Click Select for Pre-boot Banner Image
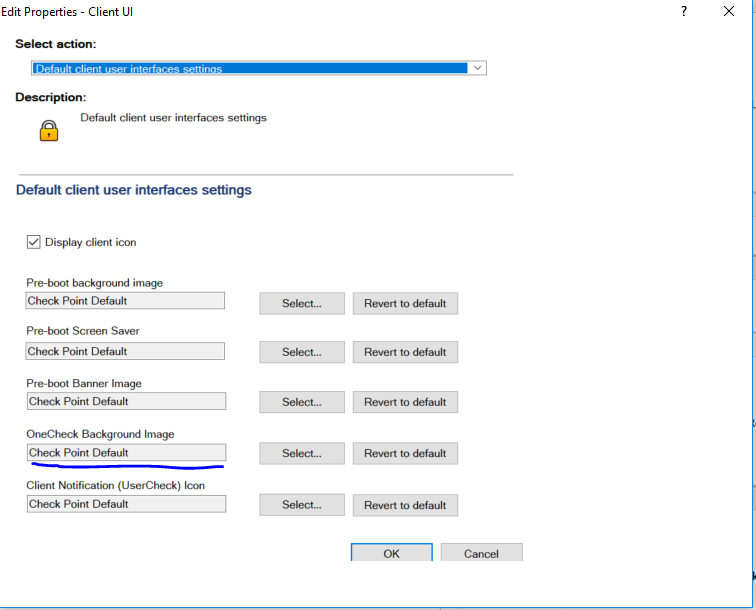The image size is (756, 610). coord(302,402)
